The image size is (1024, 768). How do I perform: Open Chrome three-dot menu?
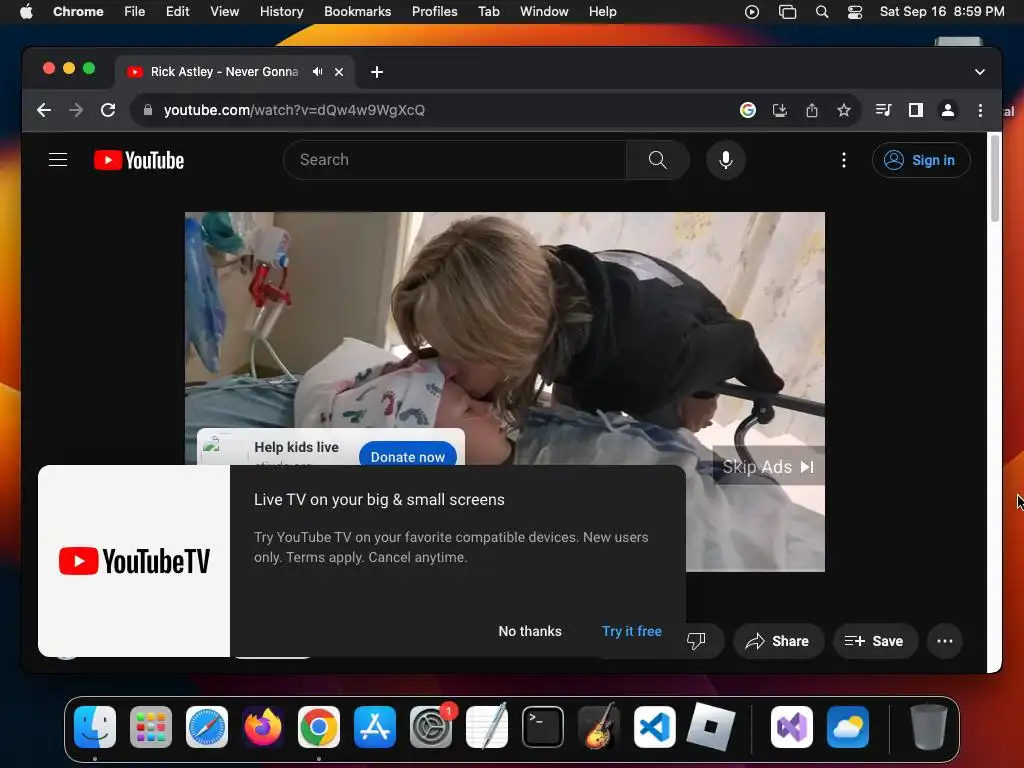pos(980,110)
